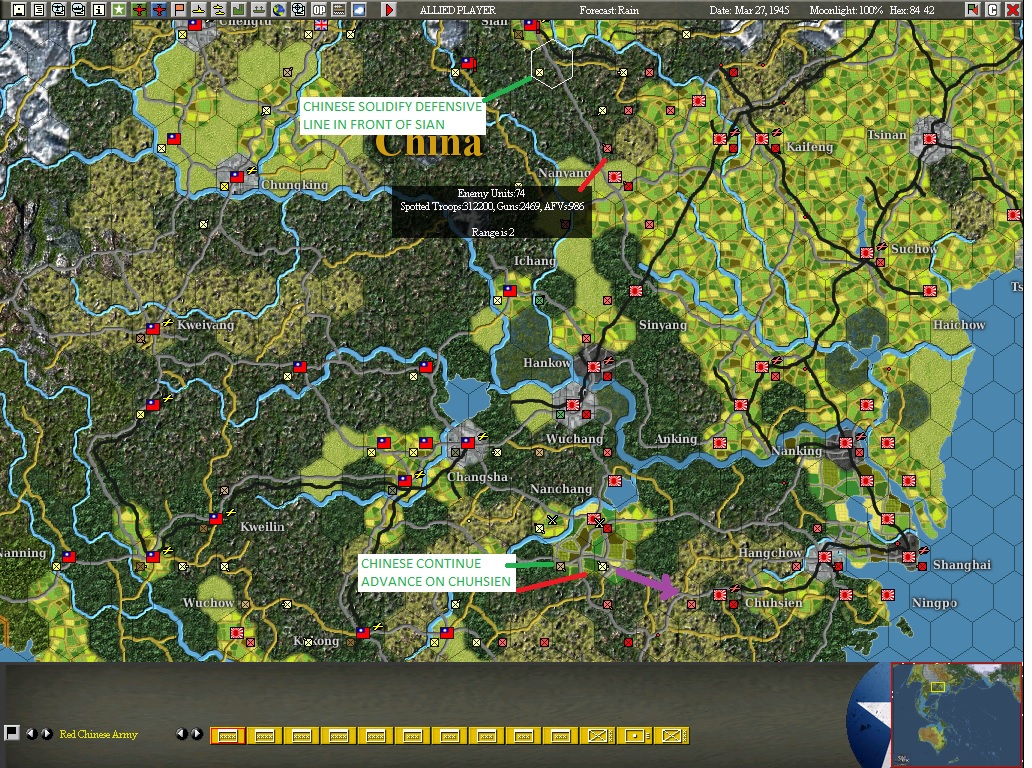Select the last crossed-box unit counter in strip

[x=671, y=736]
